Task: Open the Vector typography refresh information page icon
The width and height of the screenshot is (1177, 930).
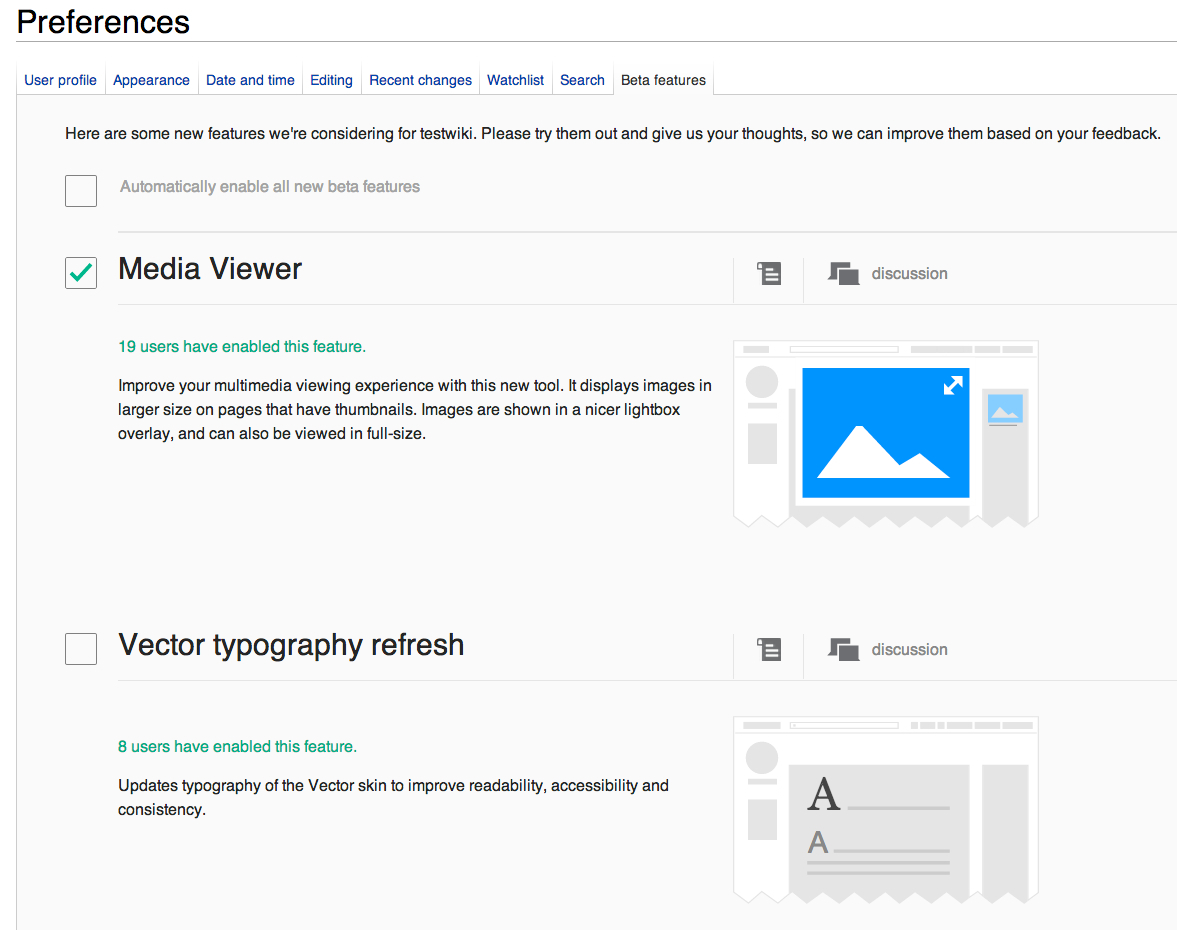Action: (768, 649)
